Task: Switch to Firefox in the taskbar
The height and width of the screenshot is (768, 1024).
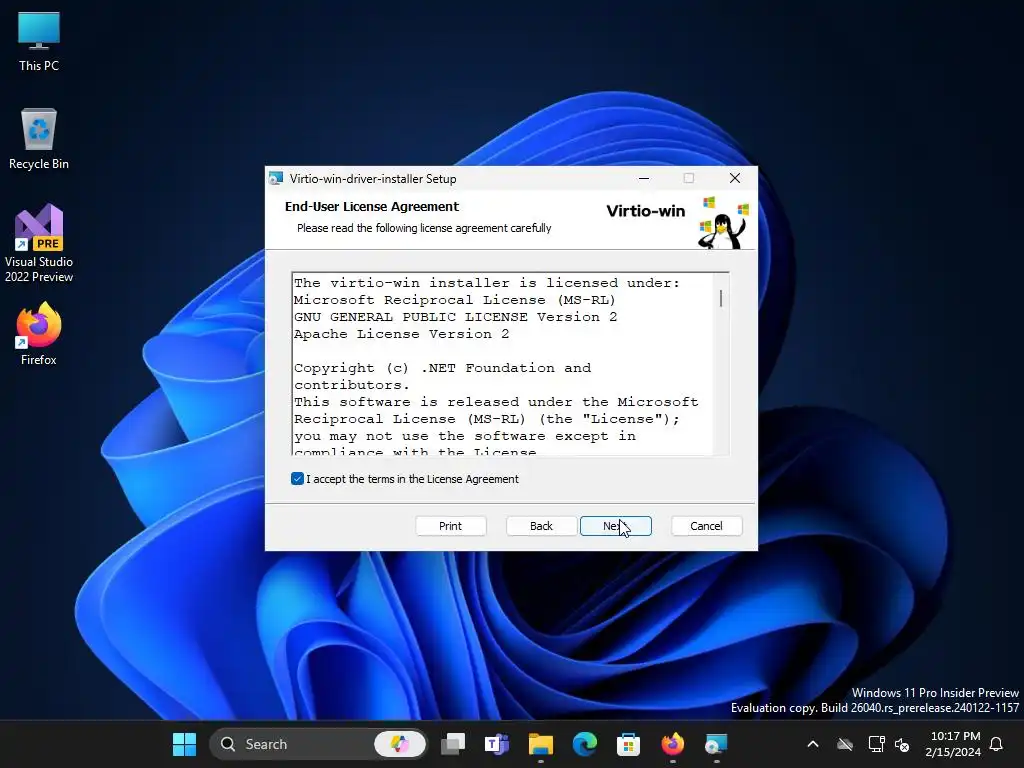Action: [x=673, y=744]
